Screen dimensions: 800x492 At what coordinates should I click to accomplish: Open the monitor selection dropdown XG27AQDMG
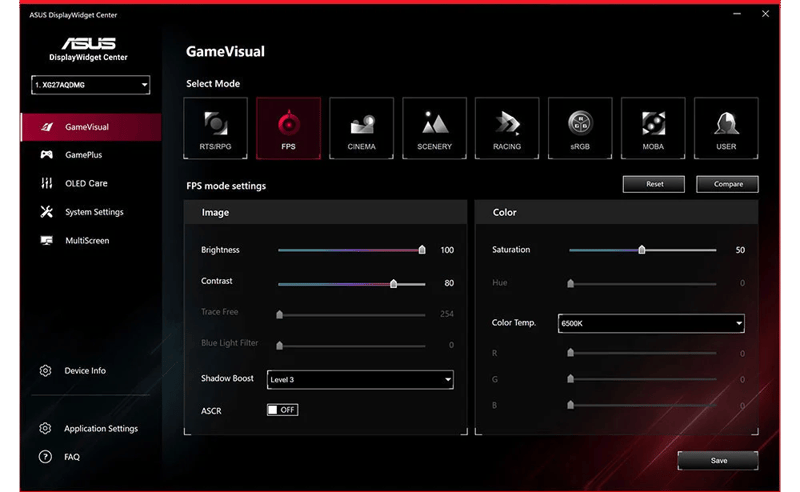[x=90, y=86]
